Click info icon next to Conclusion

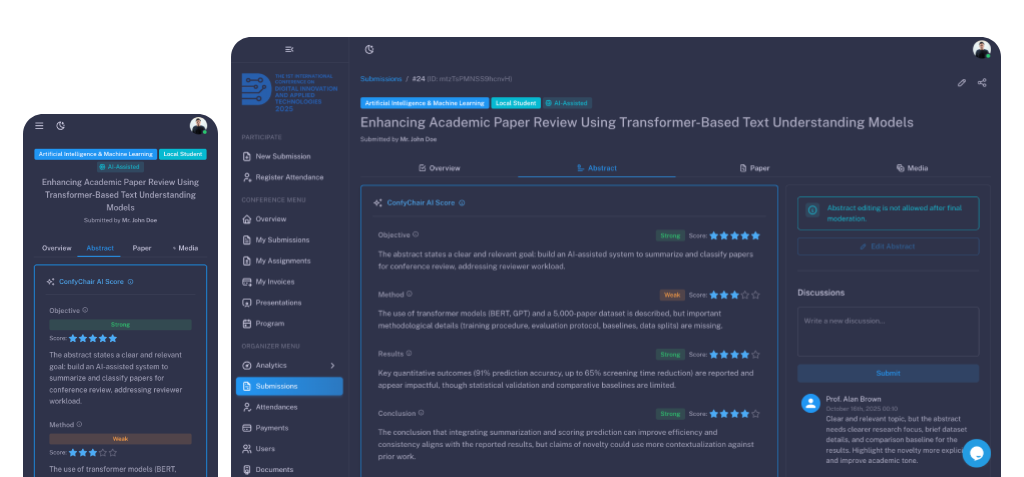pos(421,413)
